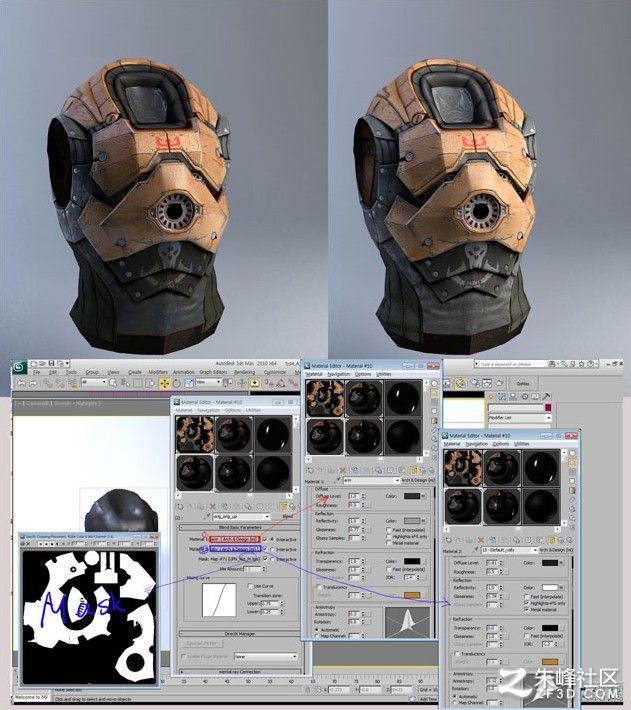Toggle Metal material in right Material Editor
This screenshot has height=710, width=631.
(526, 609)
